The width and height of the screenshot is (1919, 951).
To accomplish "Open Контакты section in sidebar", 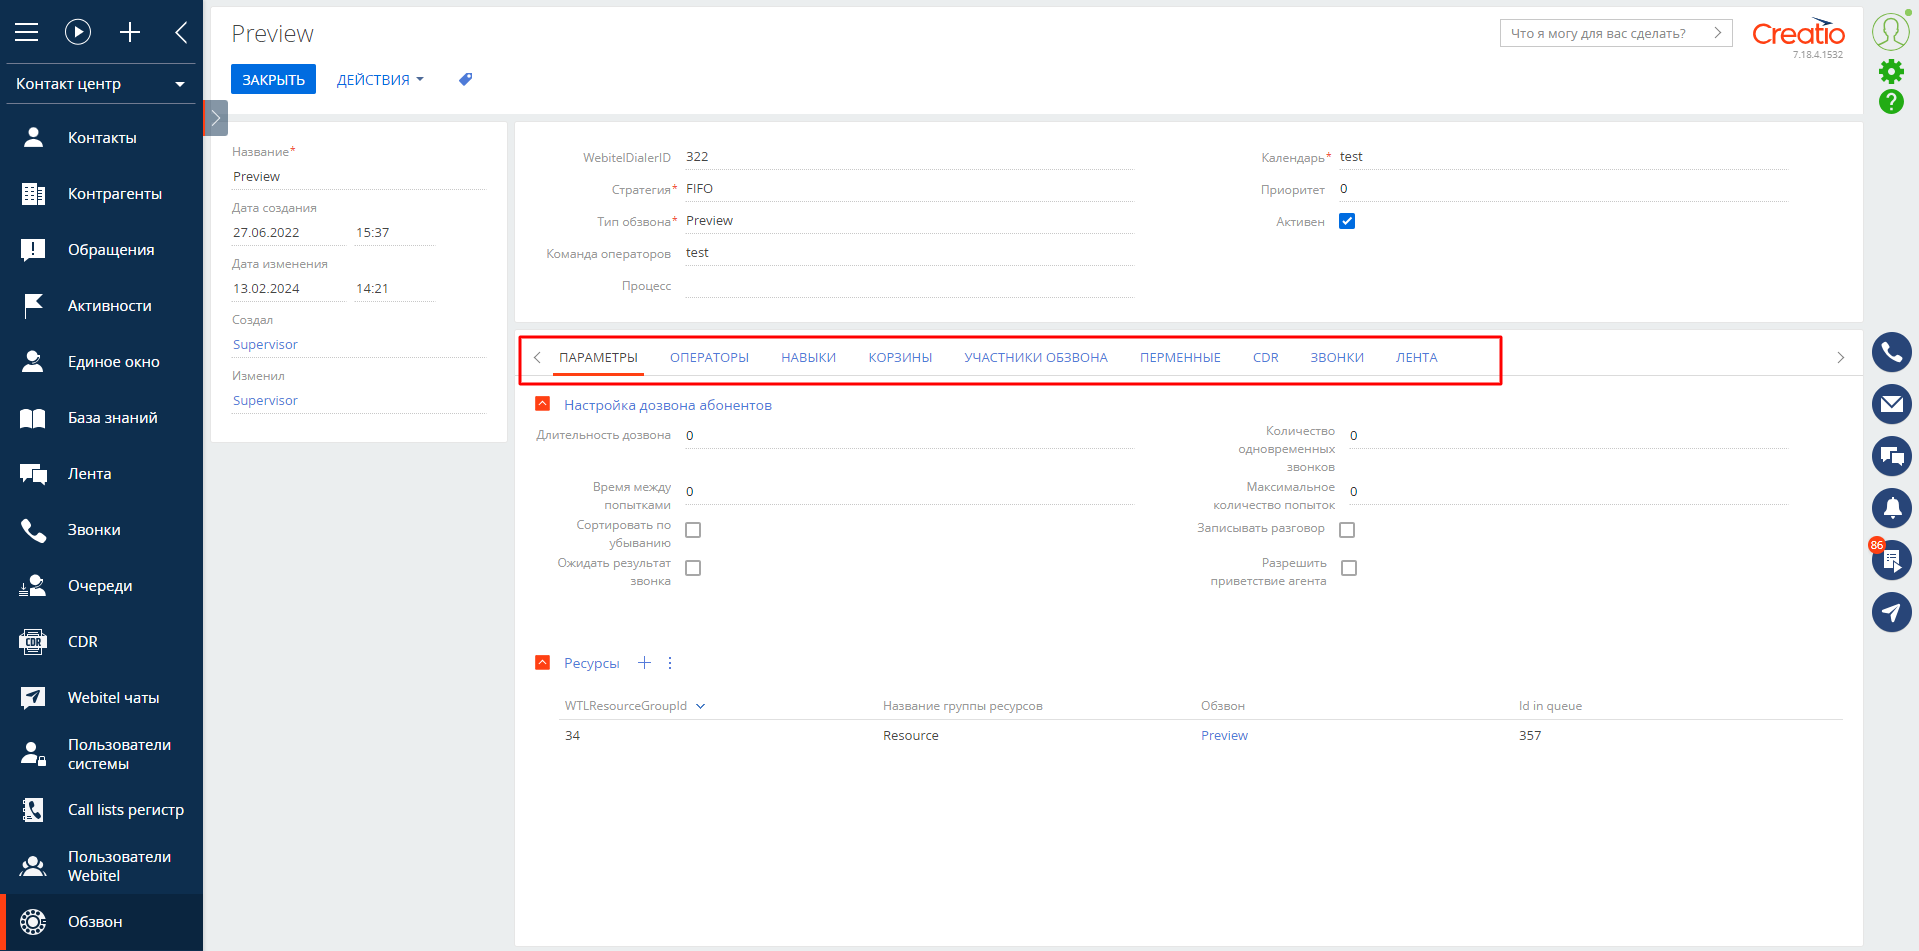I will point(101,138).
